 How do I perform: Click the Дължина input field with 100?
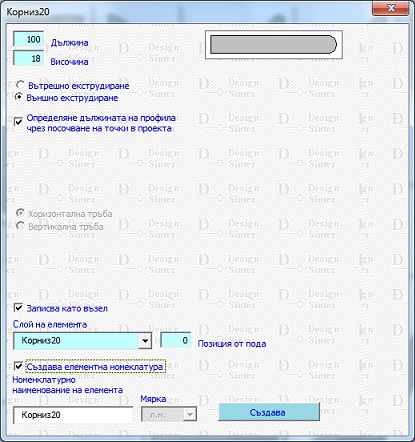pyautogui.click(x=28, y=39)
